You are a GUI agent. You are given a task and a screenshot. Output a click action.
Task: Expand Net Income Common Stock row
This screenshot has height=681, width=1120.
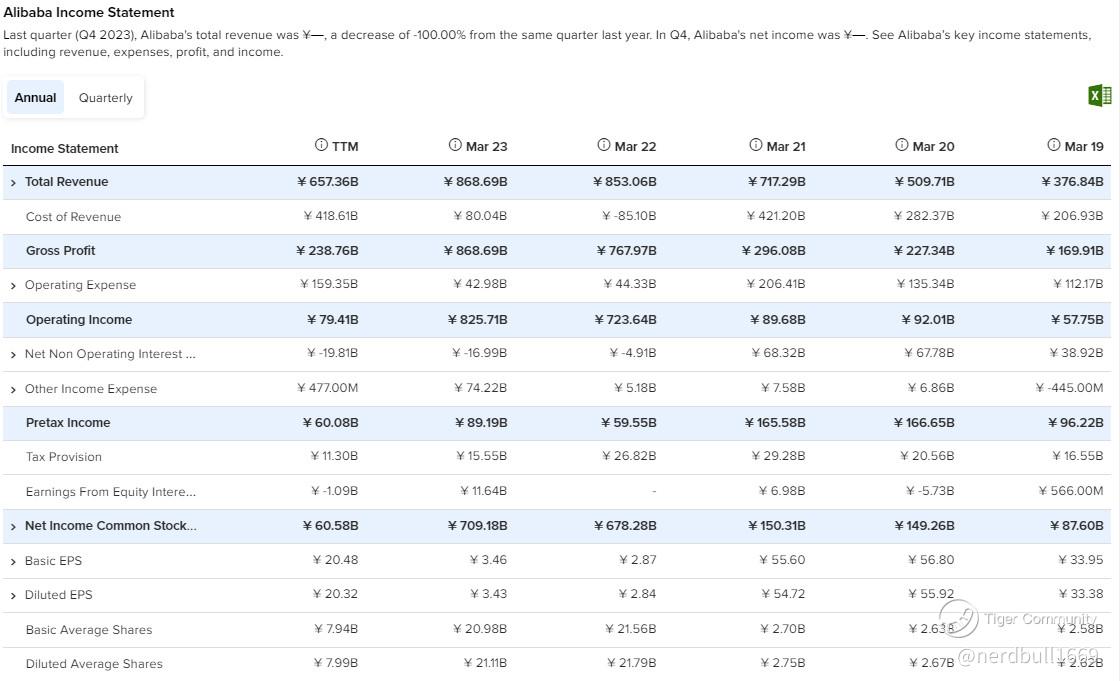13,527
